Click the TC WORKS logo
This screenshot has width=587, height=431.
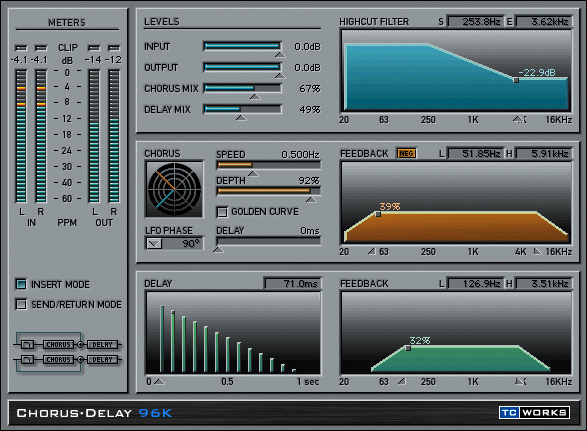point(534,412)
